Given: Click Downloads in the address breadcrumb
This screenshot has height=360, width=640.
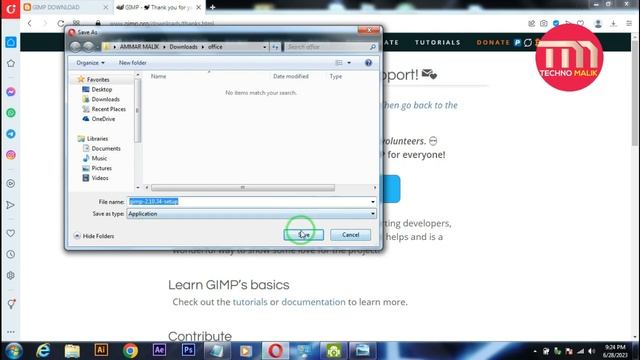Looking at the screenshot, I should pyautogui.click(x=183, y=47).
